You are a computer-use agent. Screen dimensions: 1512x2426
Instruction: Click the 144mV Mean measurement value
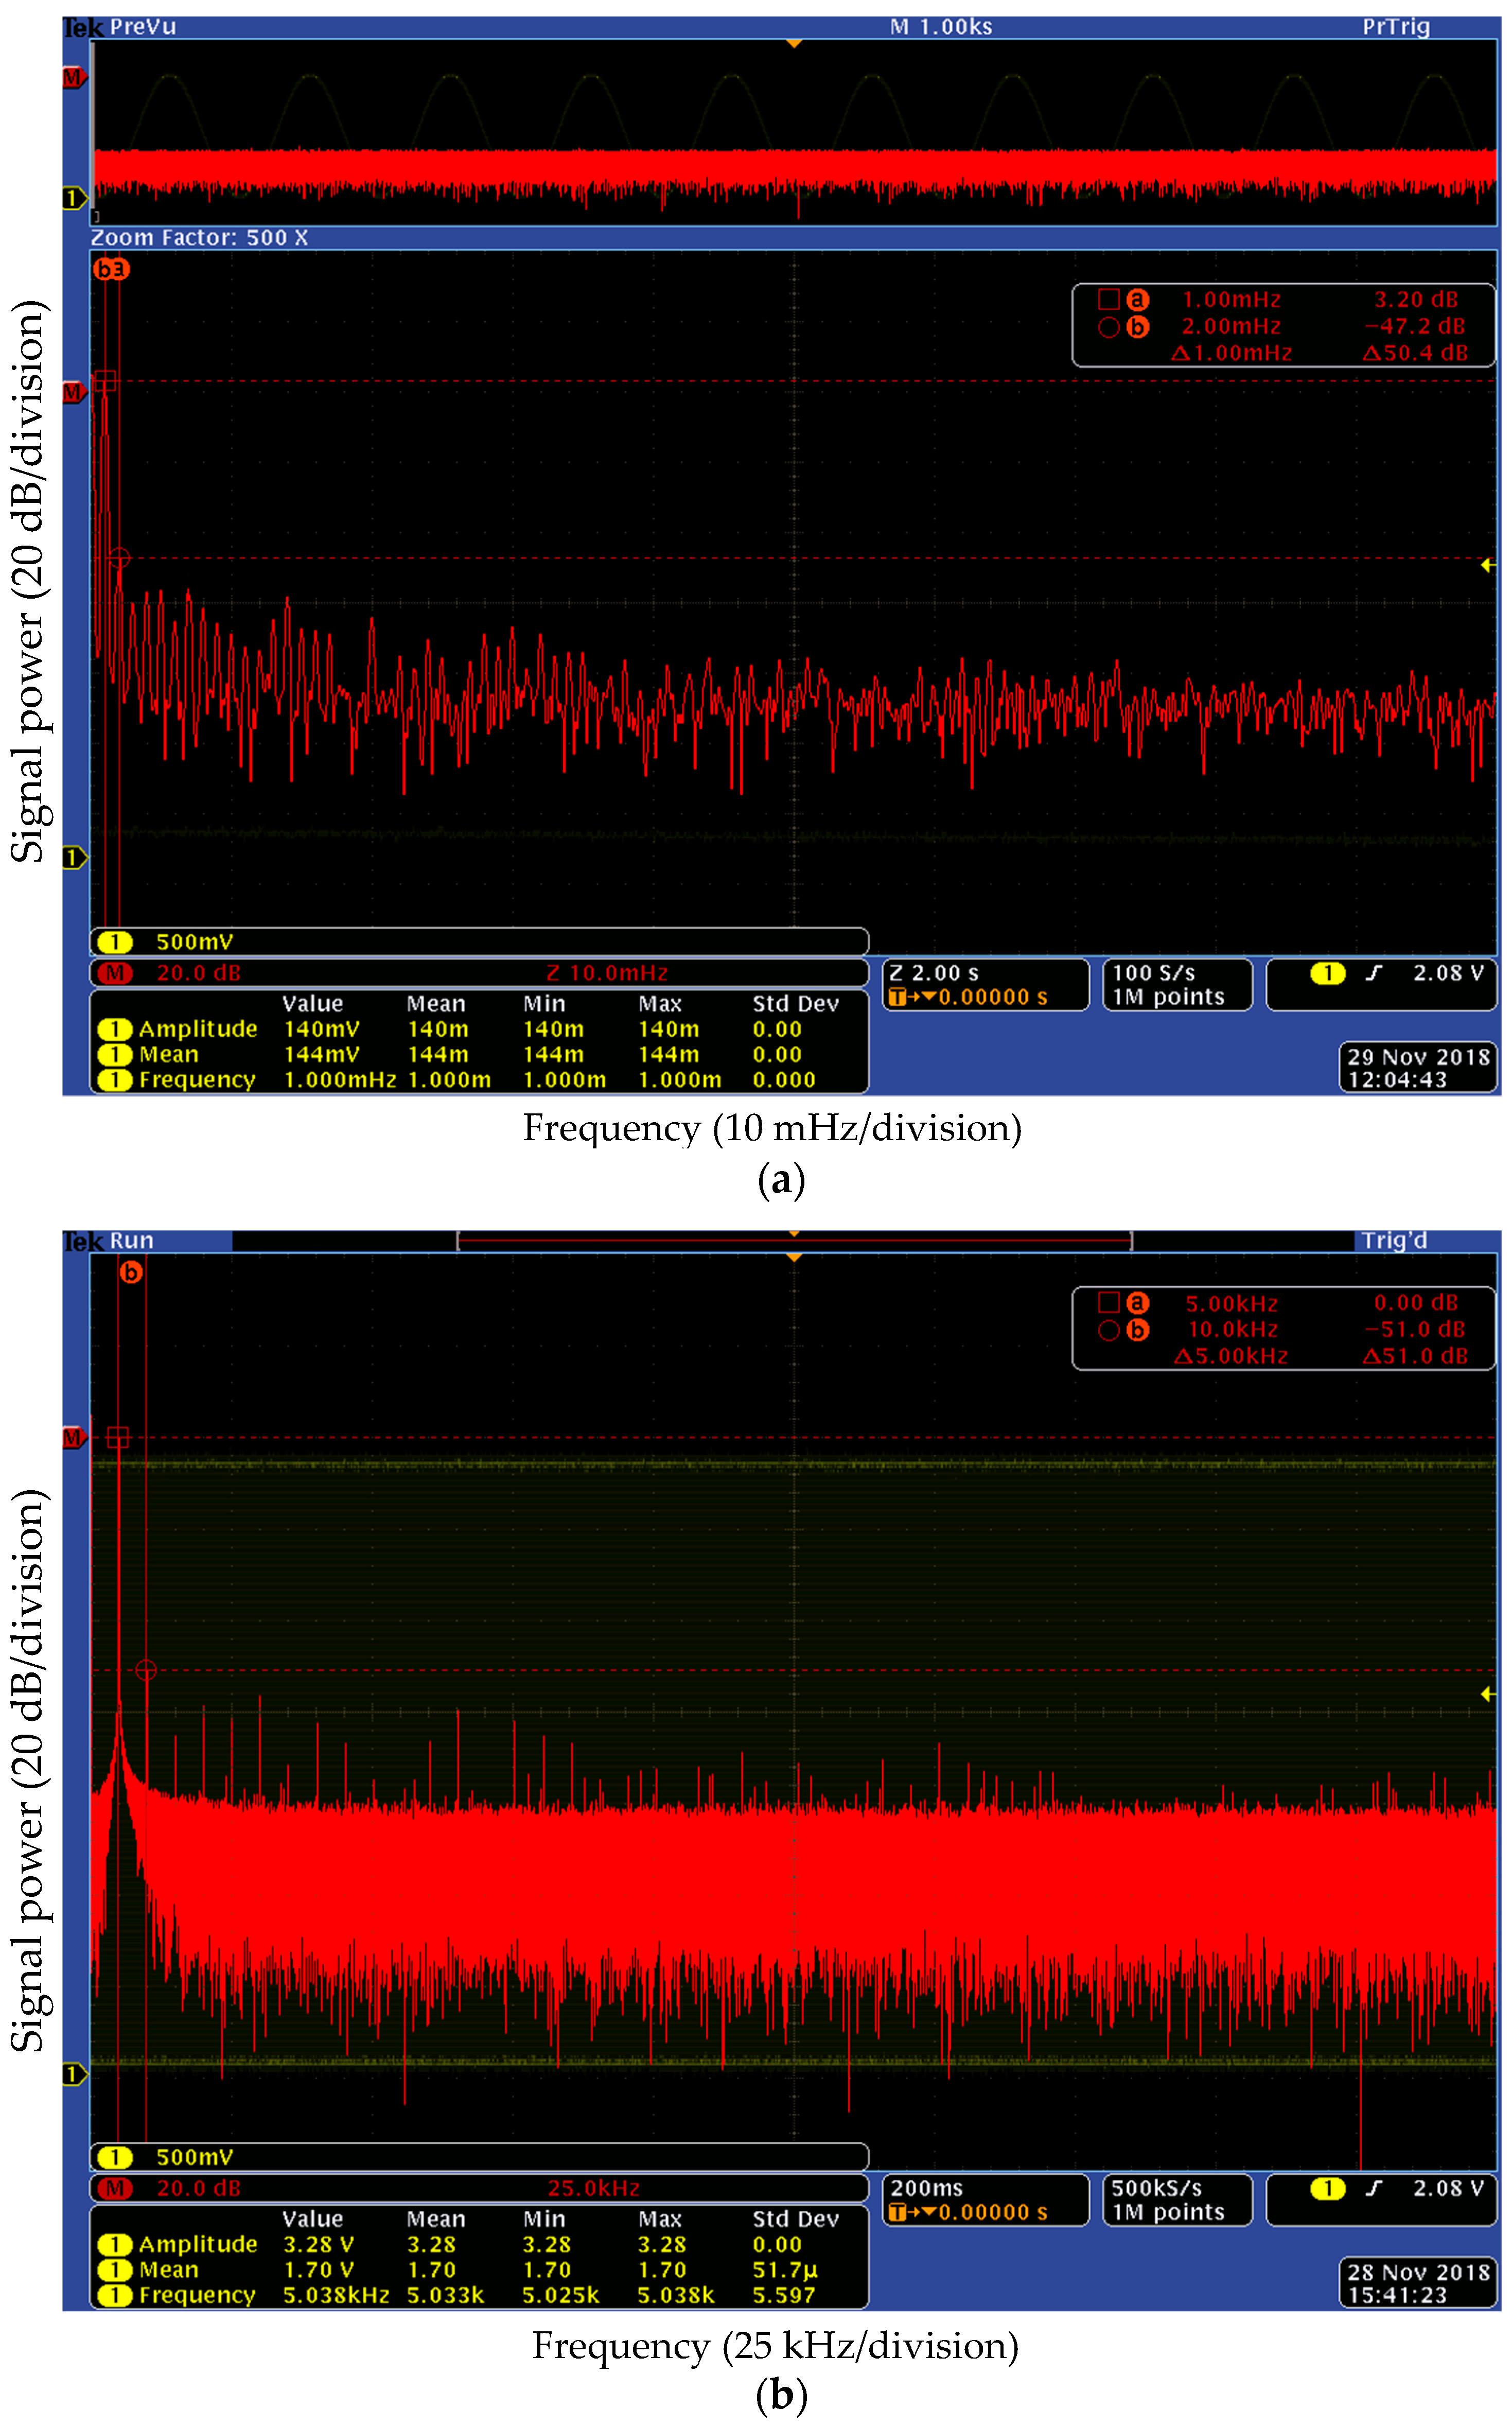pyautogui.click(x=322, y=1054)
